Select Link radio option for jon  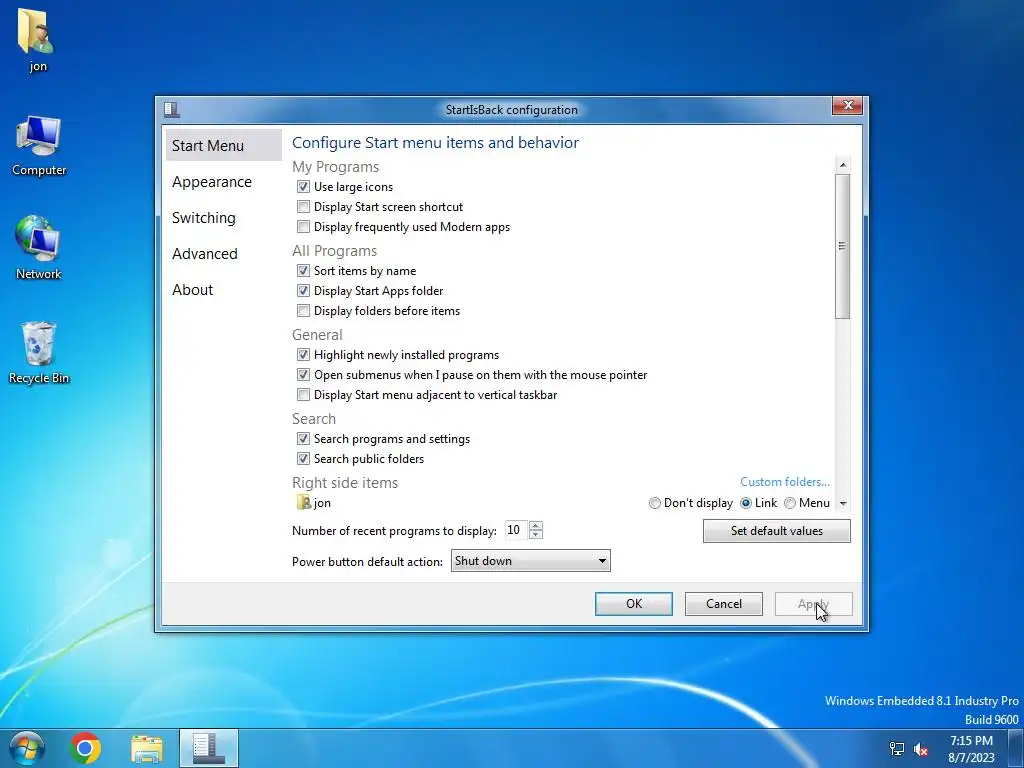click(x=746, y=503)
